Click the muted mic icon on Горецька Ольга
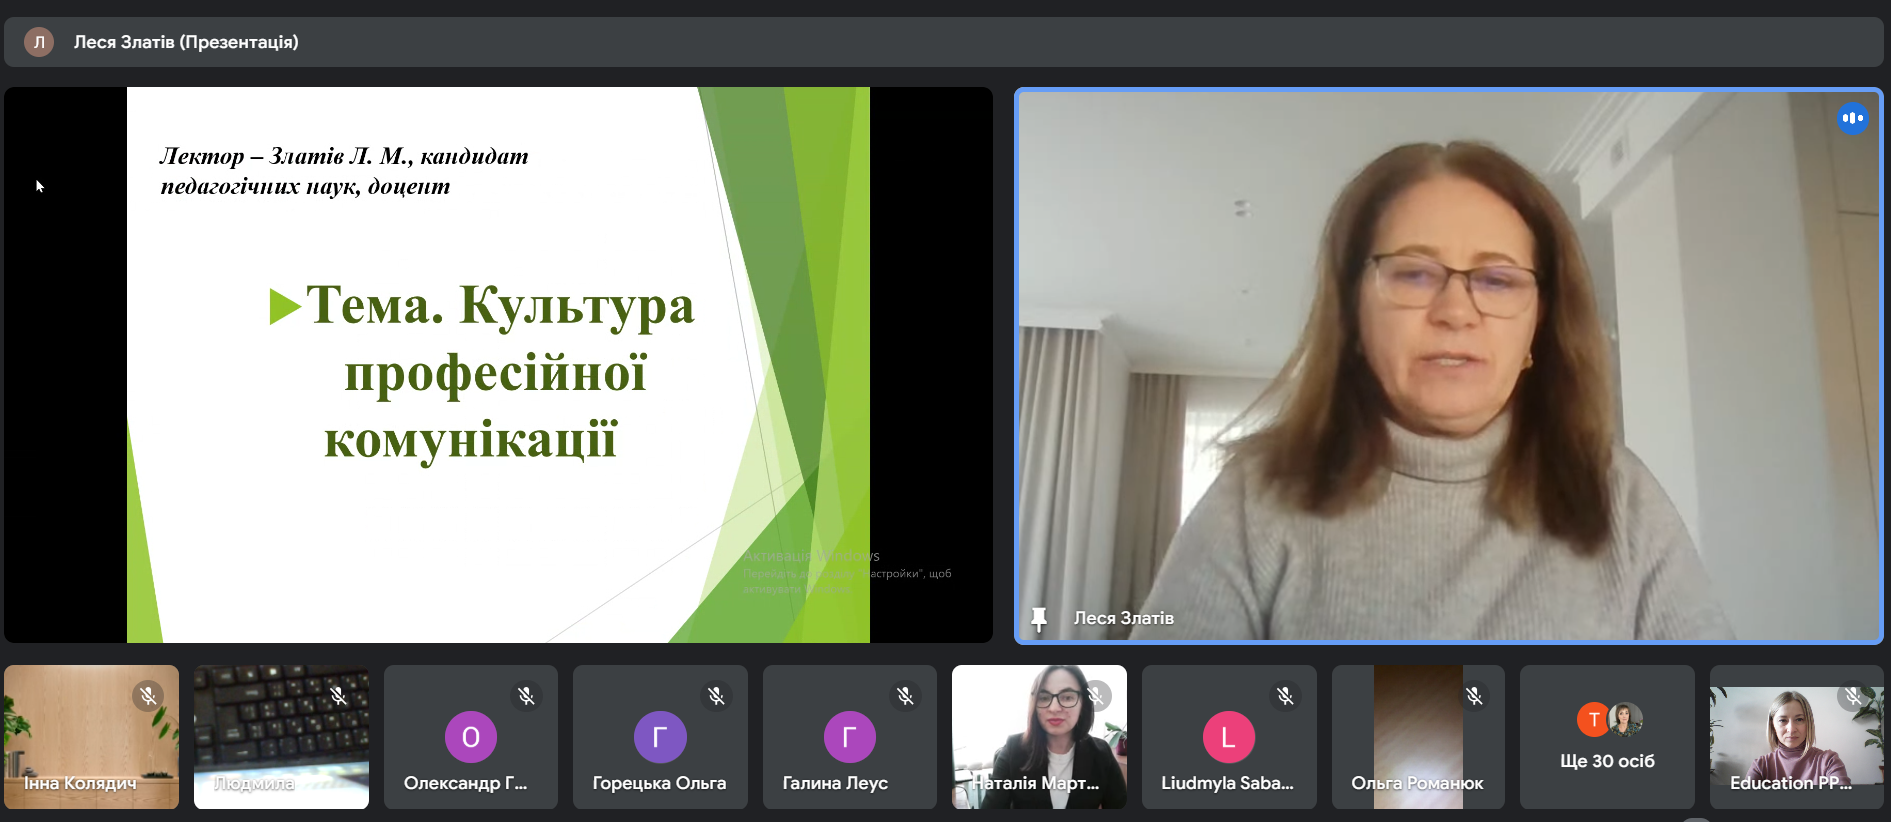Screen dimensions: 1891x822 [x=716, y=695]
